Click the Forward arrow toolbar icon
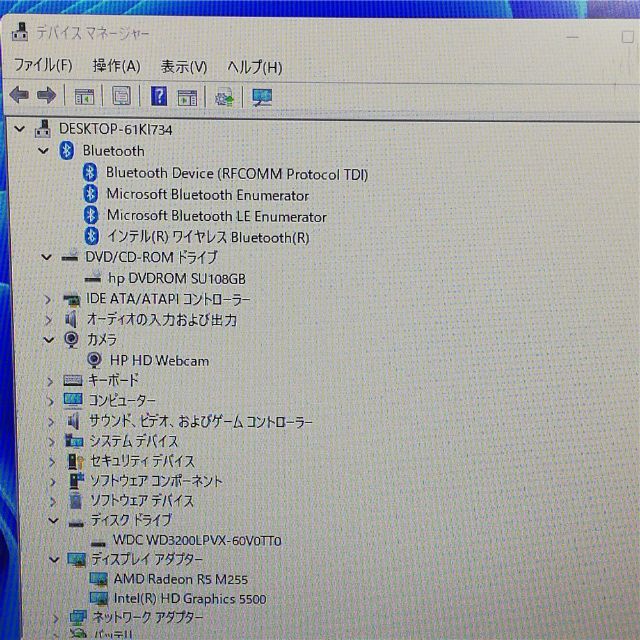The width and height of the screenshot is (640, 640). tap(46, 96)
